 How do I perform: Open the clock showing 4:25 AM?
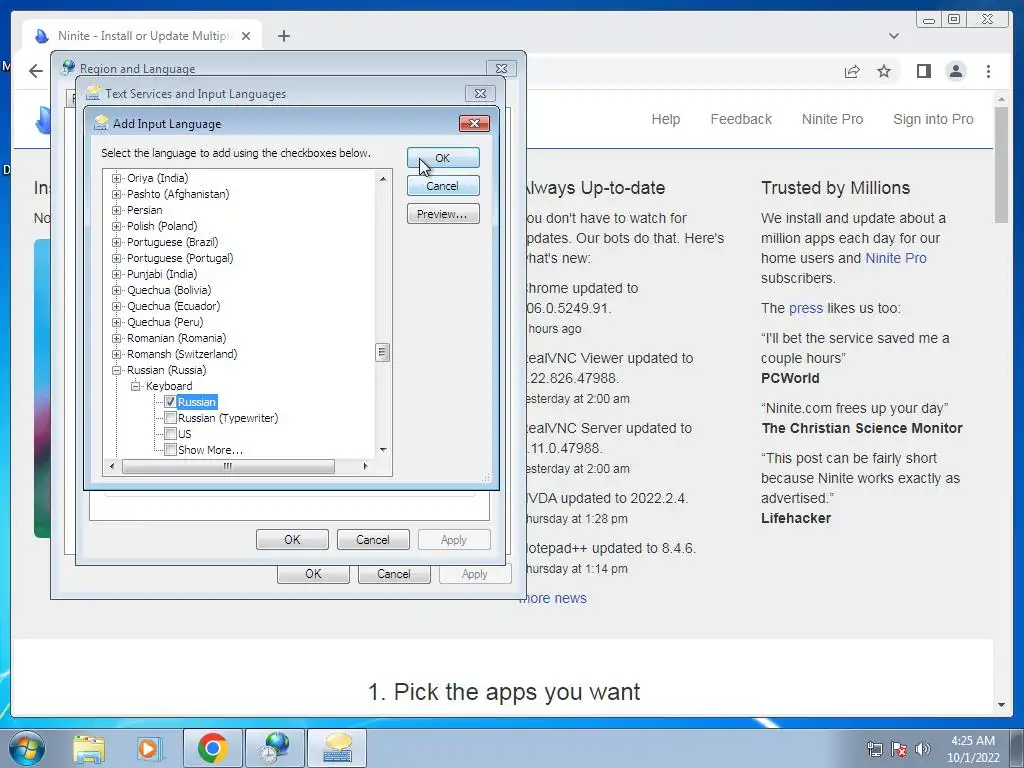[973, 749]
